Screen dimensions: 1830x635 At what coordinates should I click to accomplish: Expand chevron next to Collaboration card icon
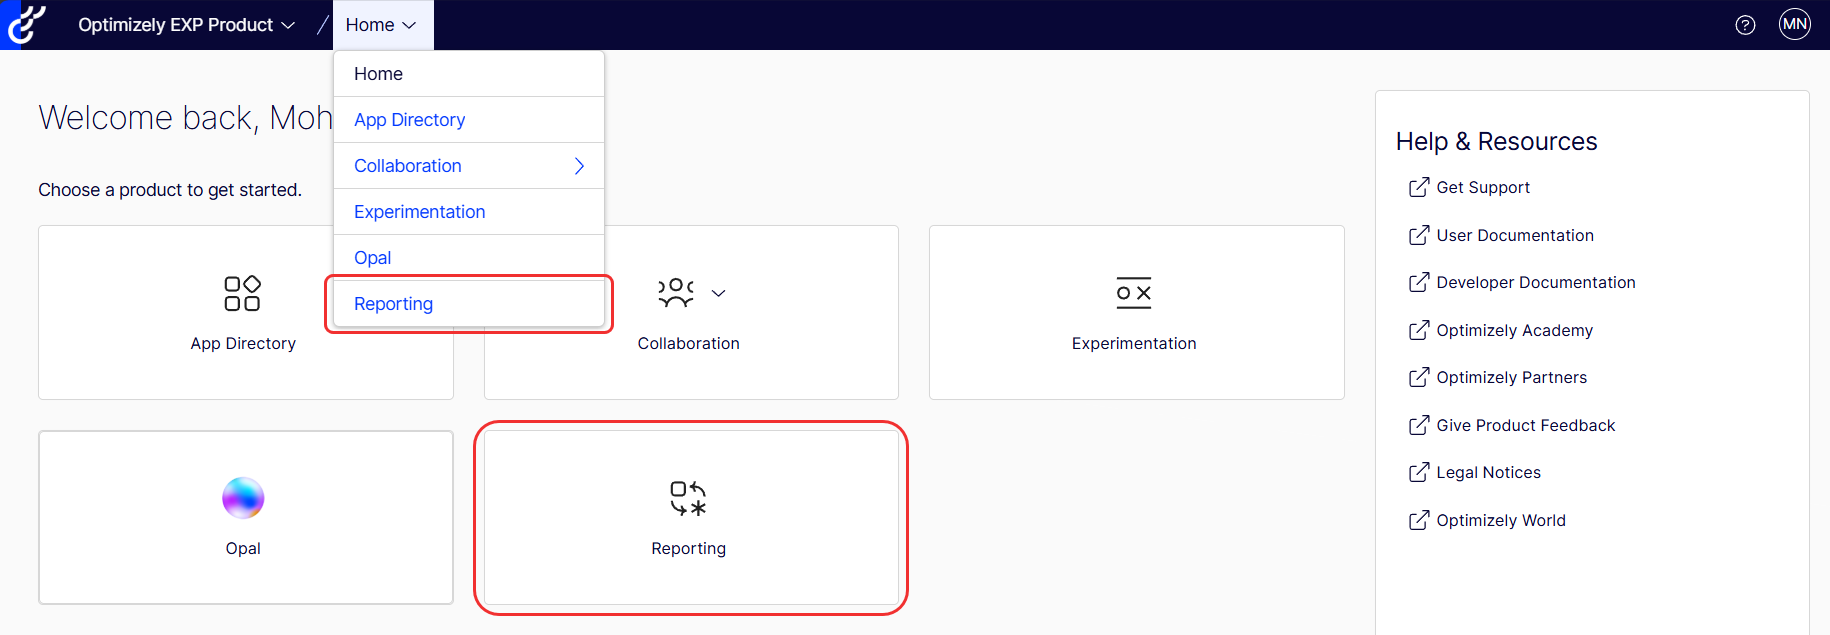(718, 293)
